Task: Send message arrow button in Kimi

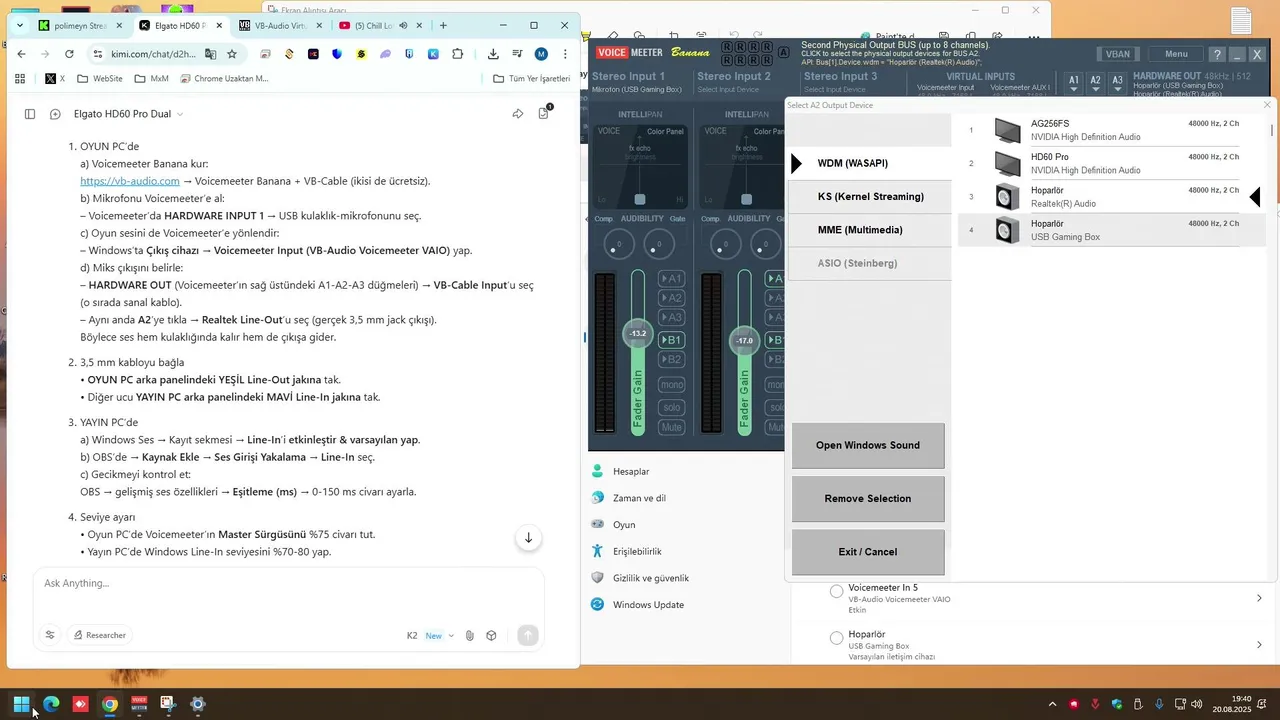Action: 528,635
